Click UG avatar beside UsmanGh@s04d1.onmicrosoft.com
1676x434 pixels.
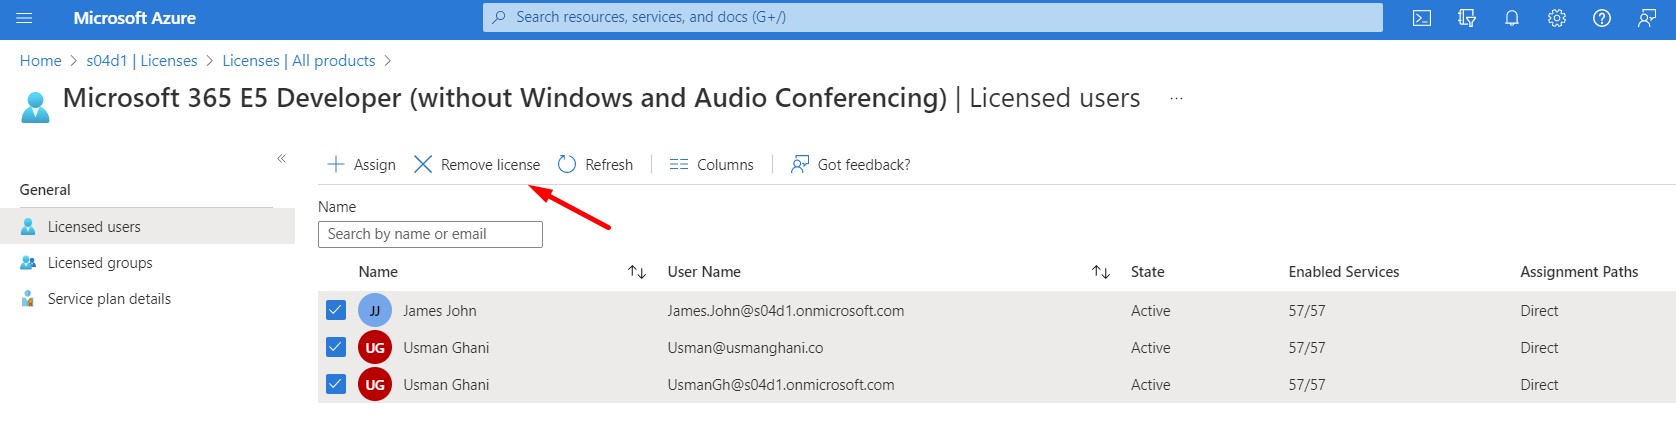click(375, 385)
